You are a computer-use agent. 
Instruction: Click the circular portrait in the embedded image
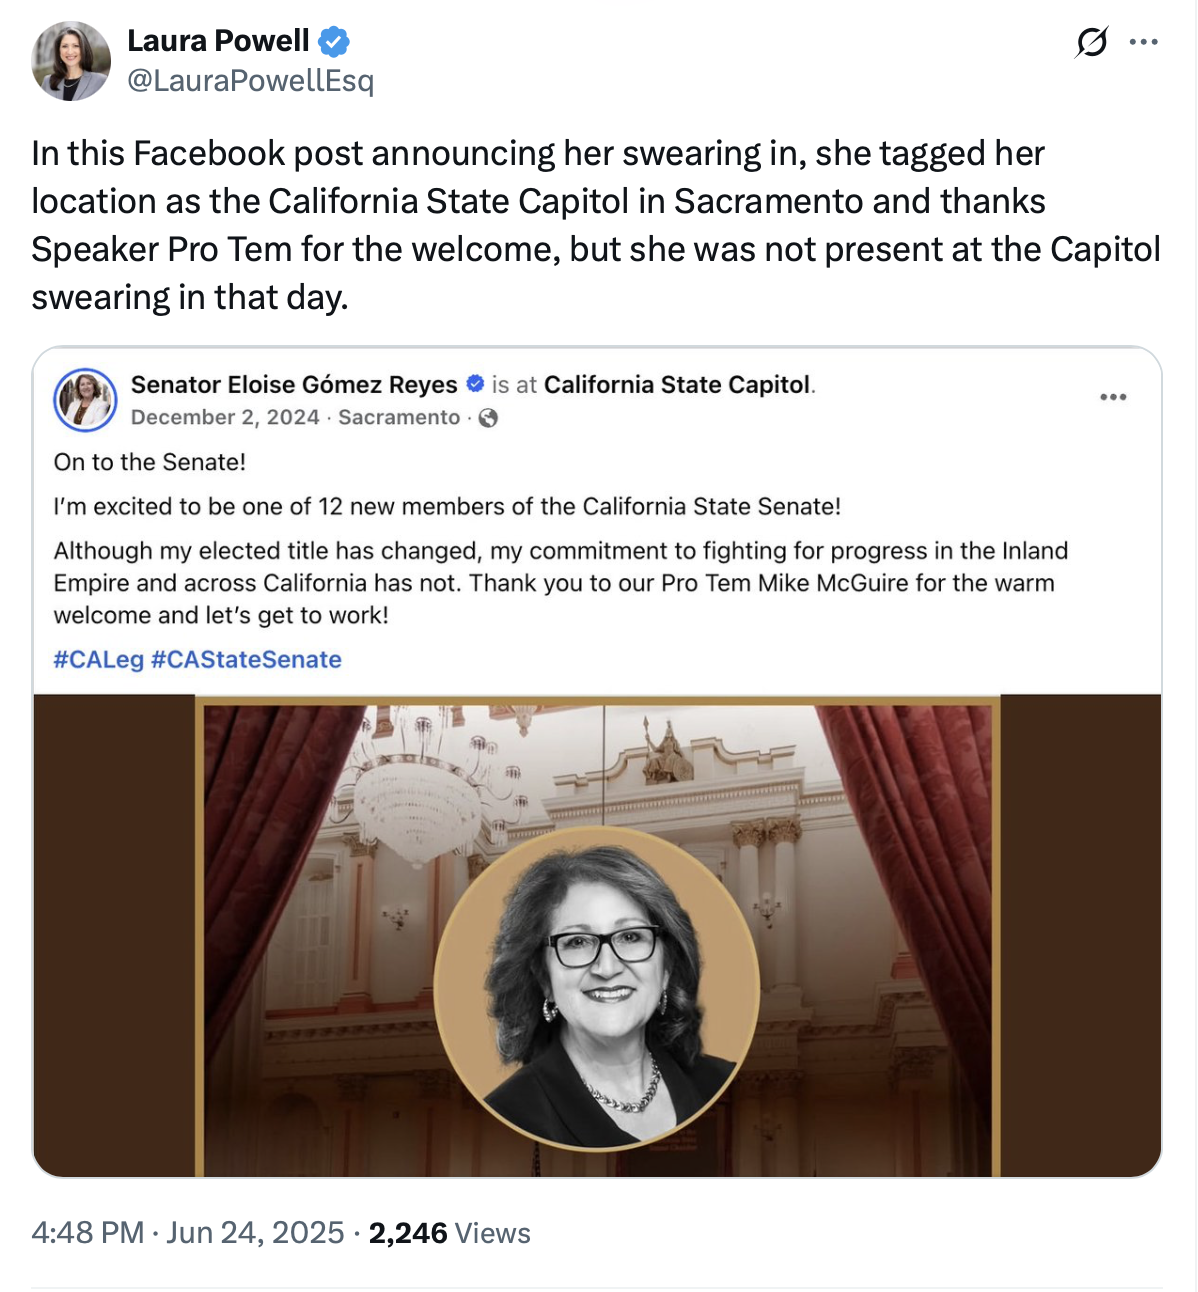point(597,987)
